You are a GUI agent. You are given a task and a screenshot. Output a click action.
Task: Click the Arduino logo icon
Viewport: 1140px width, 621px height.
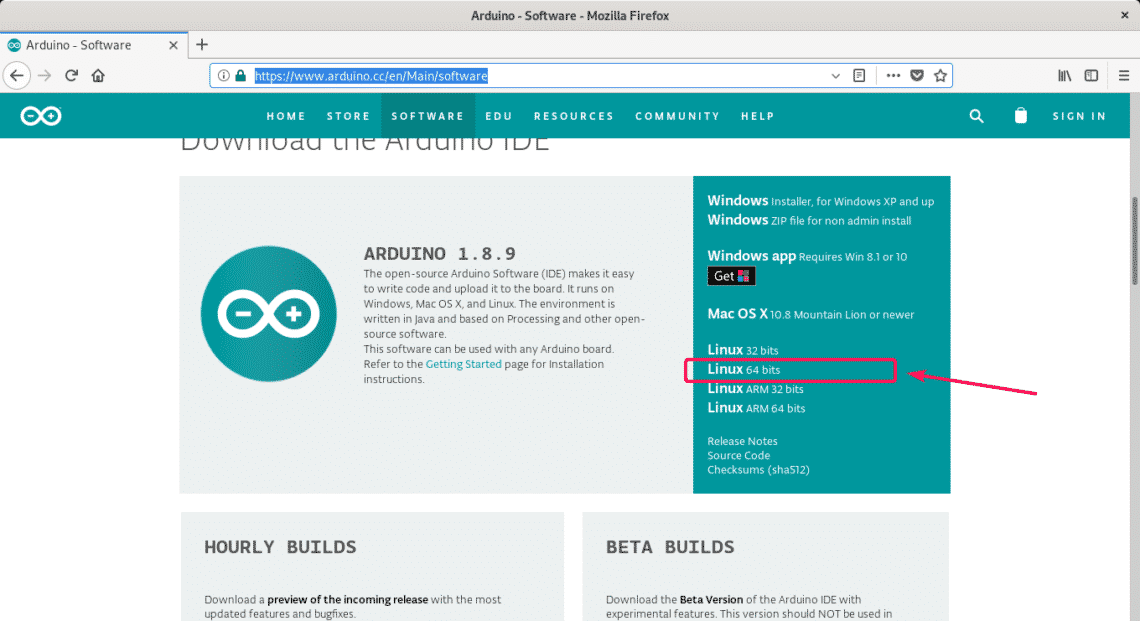[40, 115]
